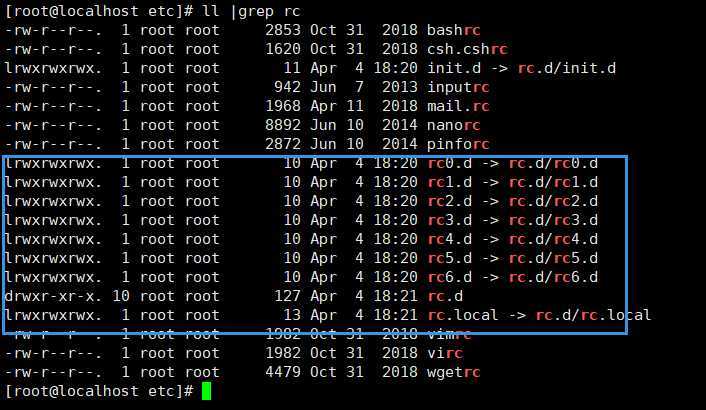The width and height of the screenshot is (706, 410).
Task: Select the file name 'nanorc'
Action: tap(454, 125)
